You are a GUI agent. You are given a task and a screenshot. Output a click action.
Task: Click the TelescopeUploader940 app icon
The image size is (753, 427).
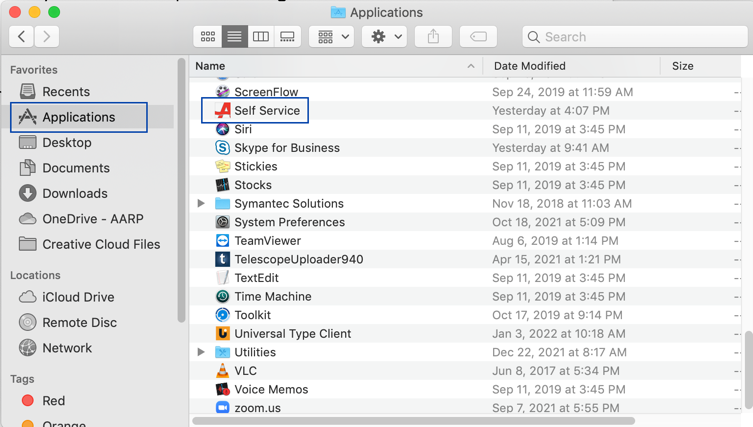coord(222,259)
